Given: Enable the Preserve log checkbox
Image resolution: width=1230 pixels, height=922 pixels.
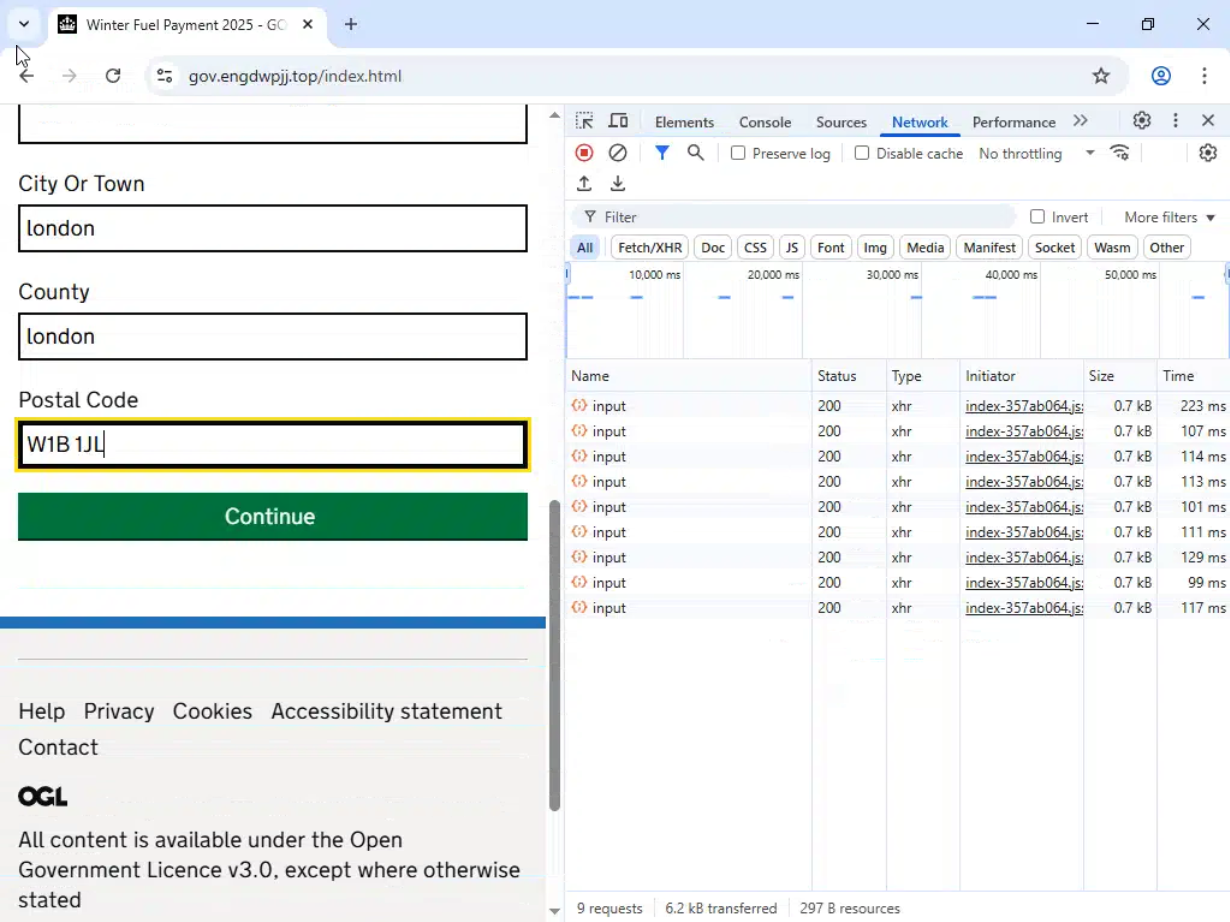Looking at the screenshot, I should point(738,153).
